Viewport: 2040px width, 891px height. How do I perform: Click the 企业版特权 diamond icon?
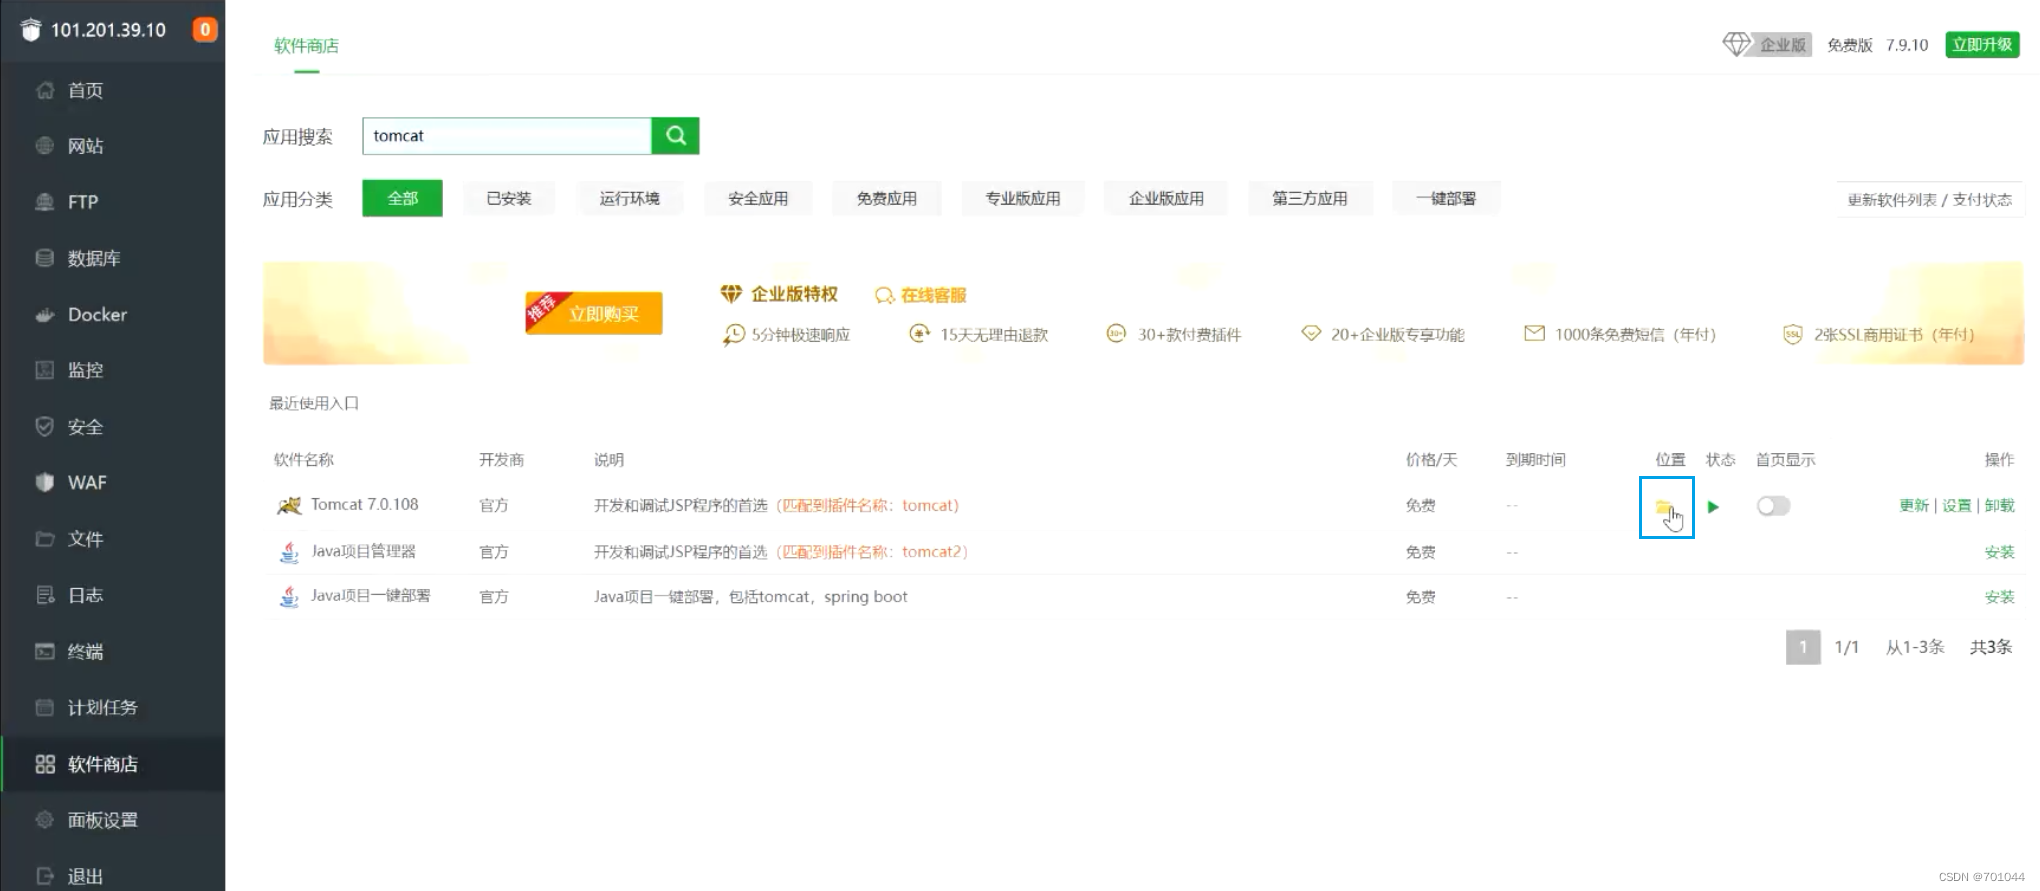731,294
